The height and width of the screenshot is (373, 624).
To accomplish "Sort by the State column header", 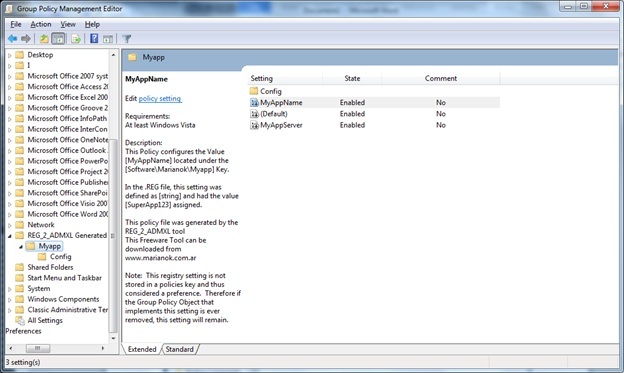I will tap(352, 78).
